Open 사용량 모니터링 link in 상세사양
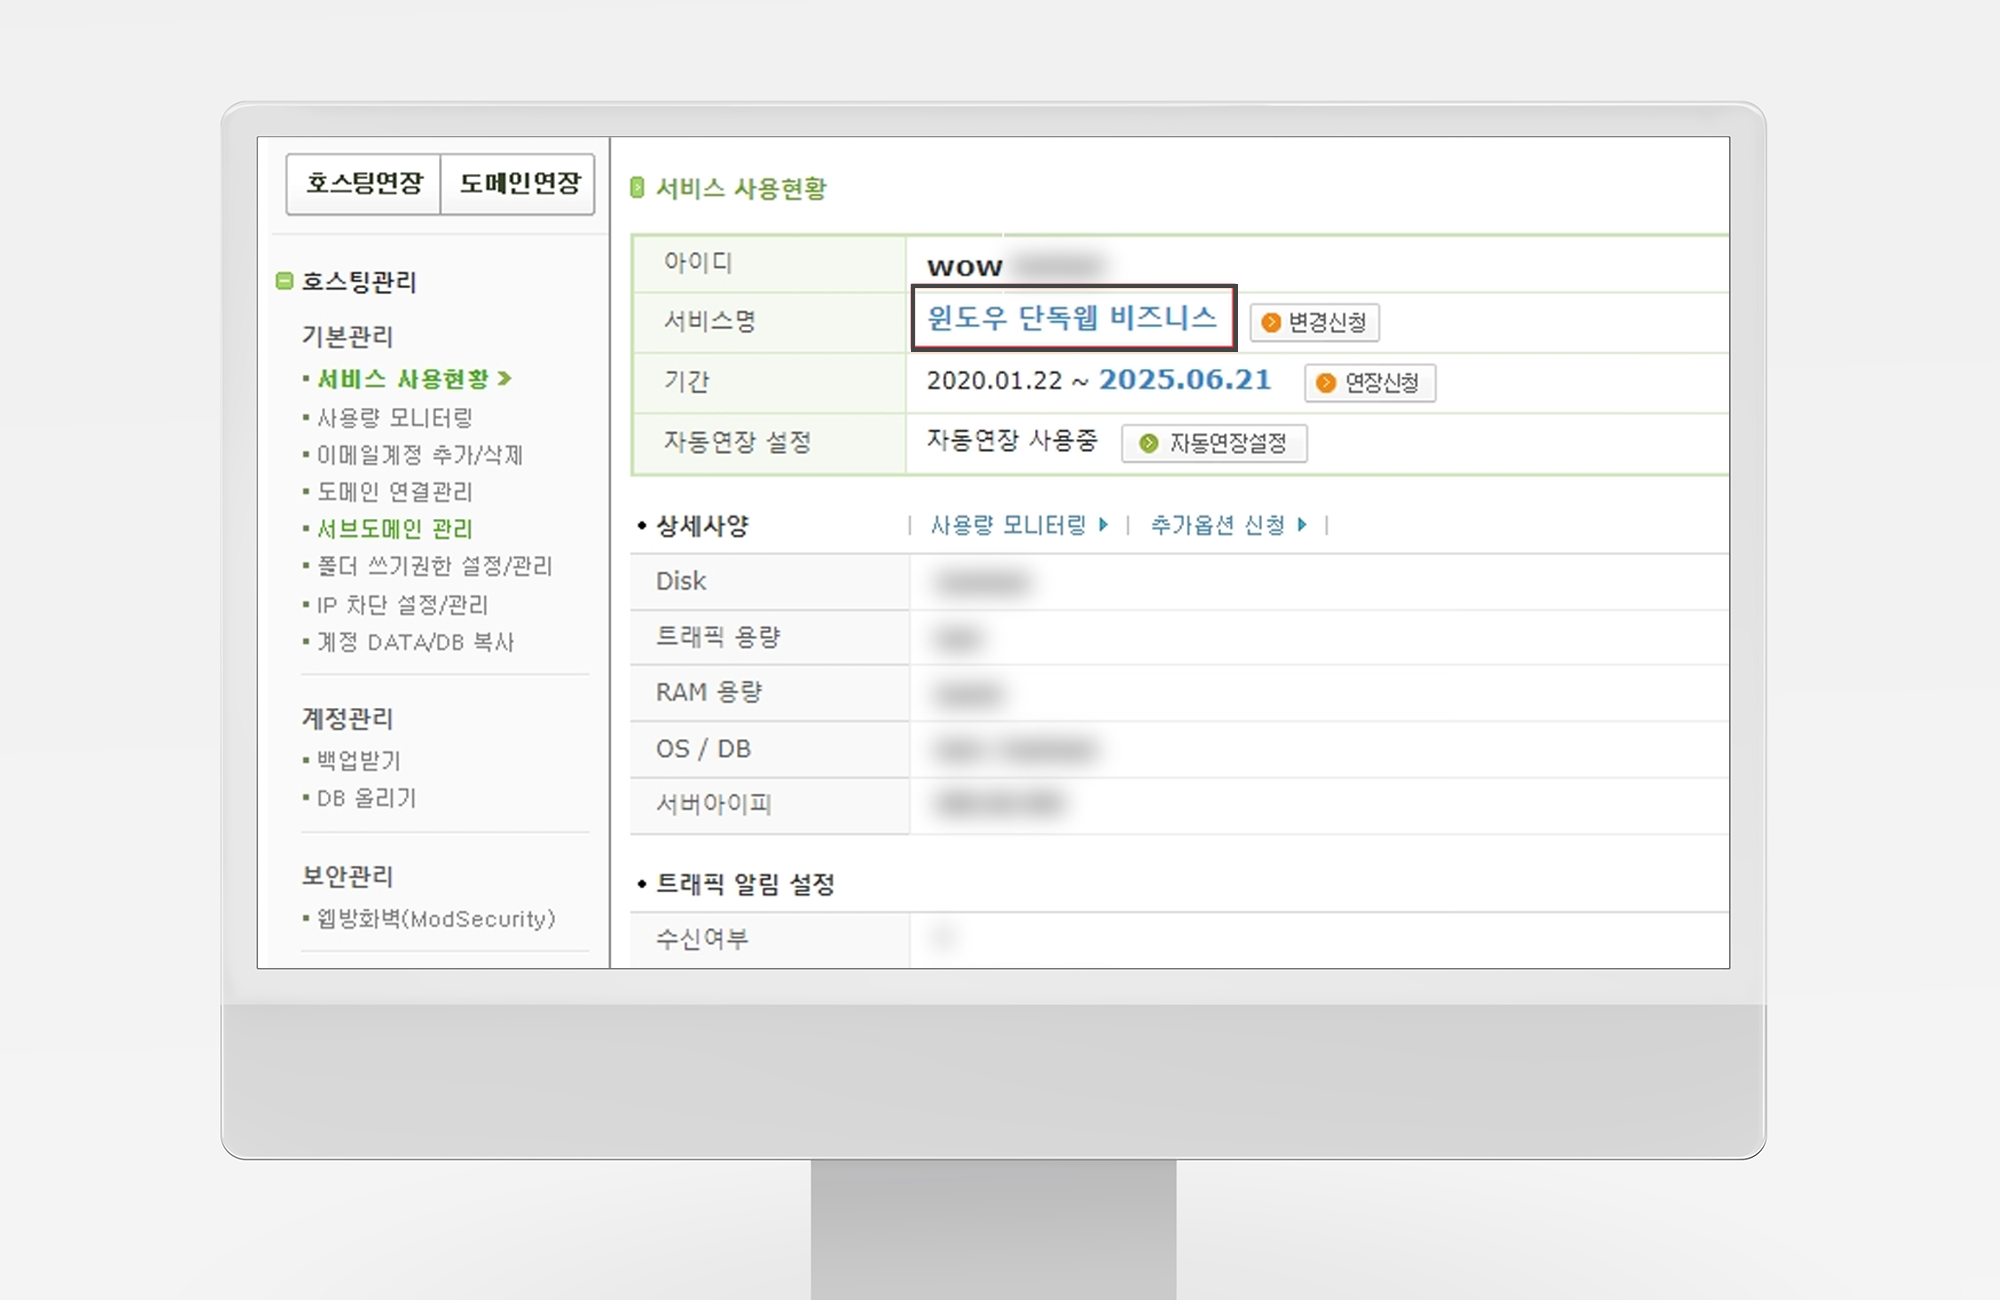 pos(1008,525)
